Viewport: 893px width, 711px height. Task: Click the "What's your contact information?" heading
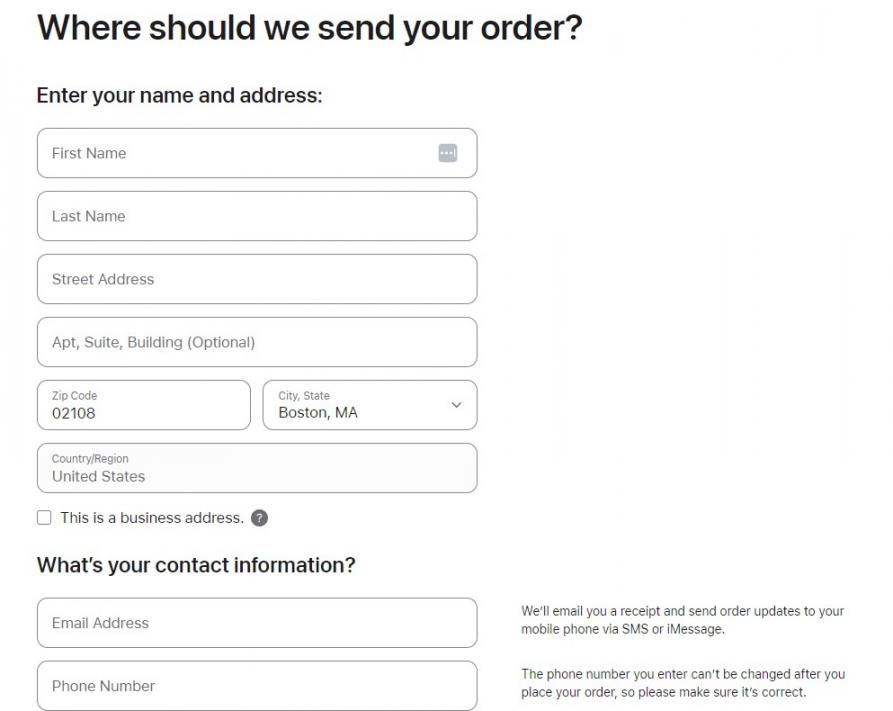[x=196, y=565]
